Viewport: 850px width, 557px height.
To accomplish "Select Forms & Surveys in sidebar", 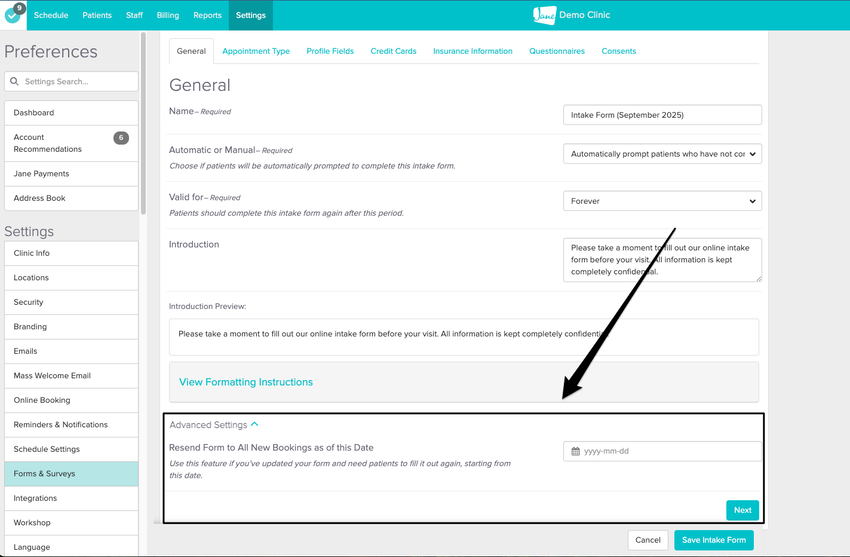I will pos(71,474).
